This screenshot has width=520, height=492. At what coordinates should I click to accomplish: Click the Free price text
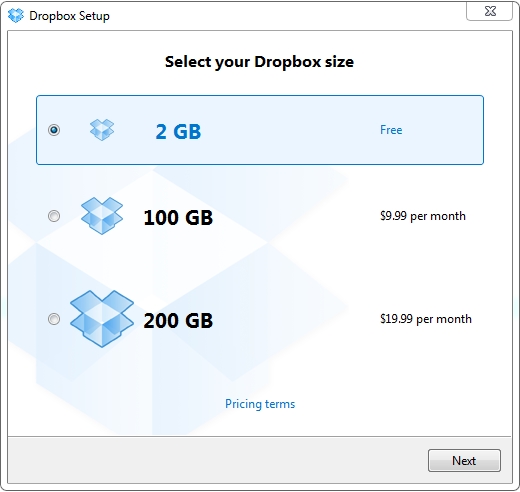[391, 130]
